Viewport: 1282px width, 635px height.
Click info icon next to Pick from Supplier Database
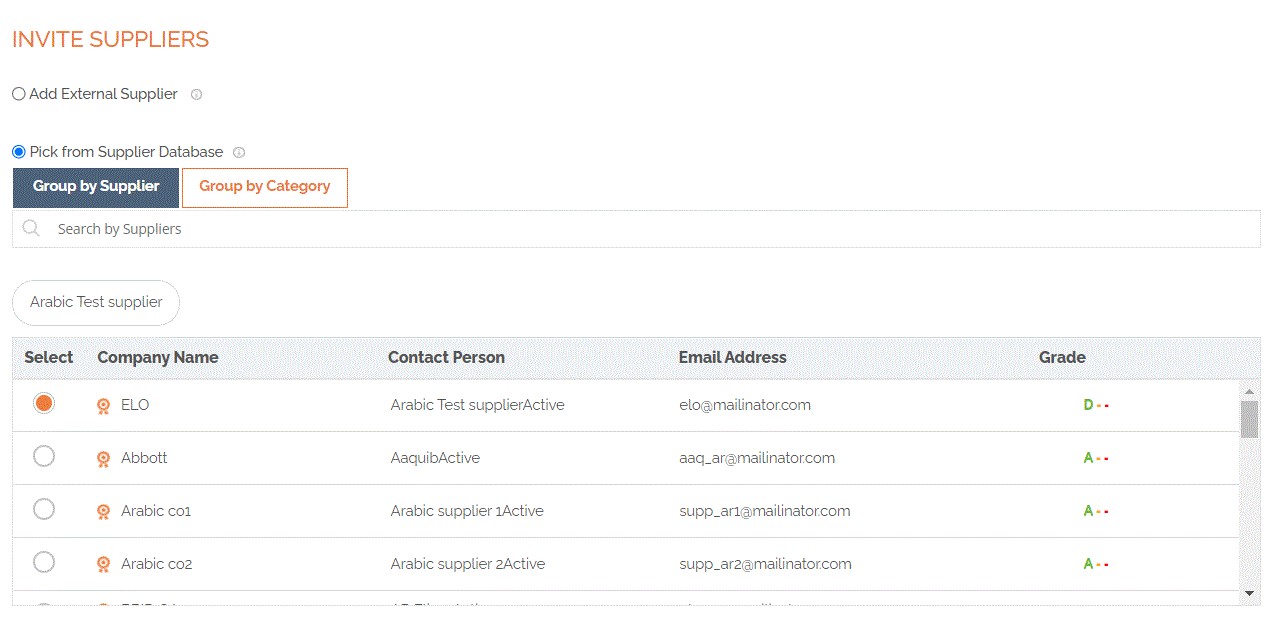pyautogui.click(x=239, y=153)
